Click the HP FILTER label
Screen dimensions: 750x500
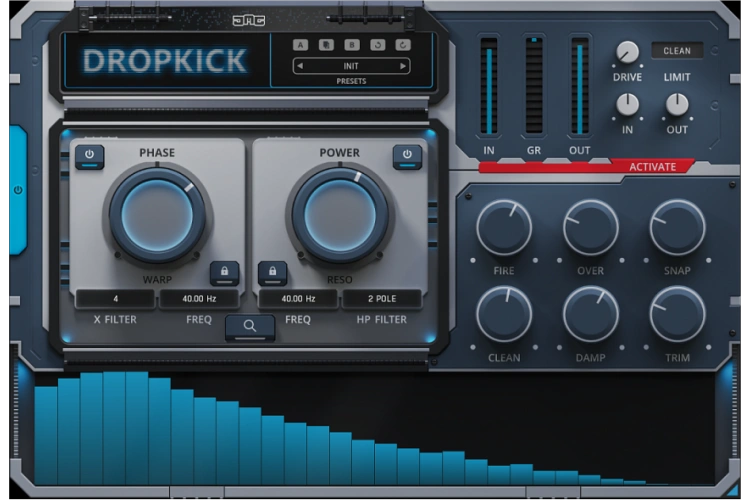382,320
